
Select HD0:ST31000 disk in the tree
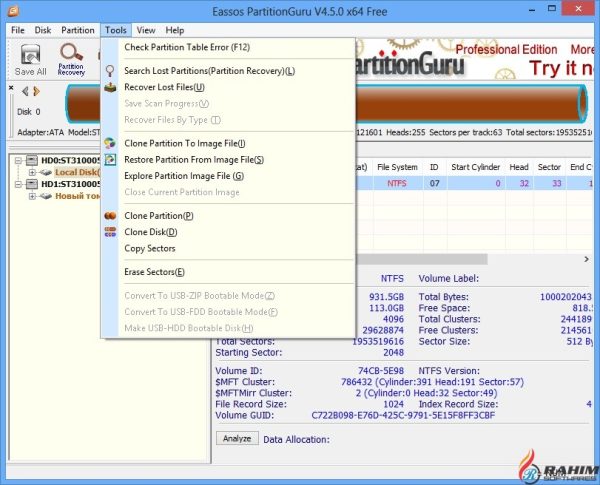[x=70, y=160]
